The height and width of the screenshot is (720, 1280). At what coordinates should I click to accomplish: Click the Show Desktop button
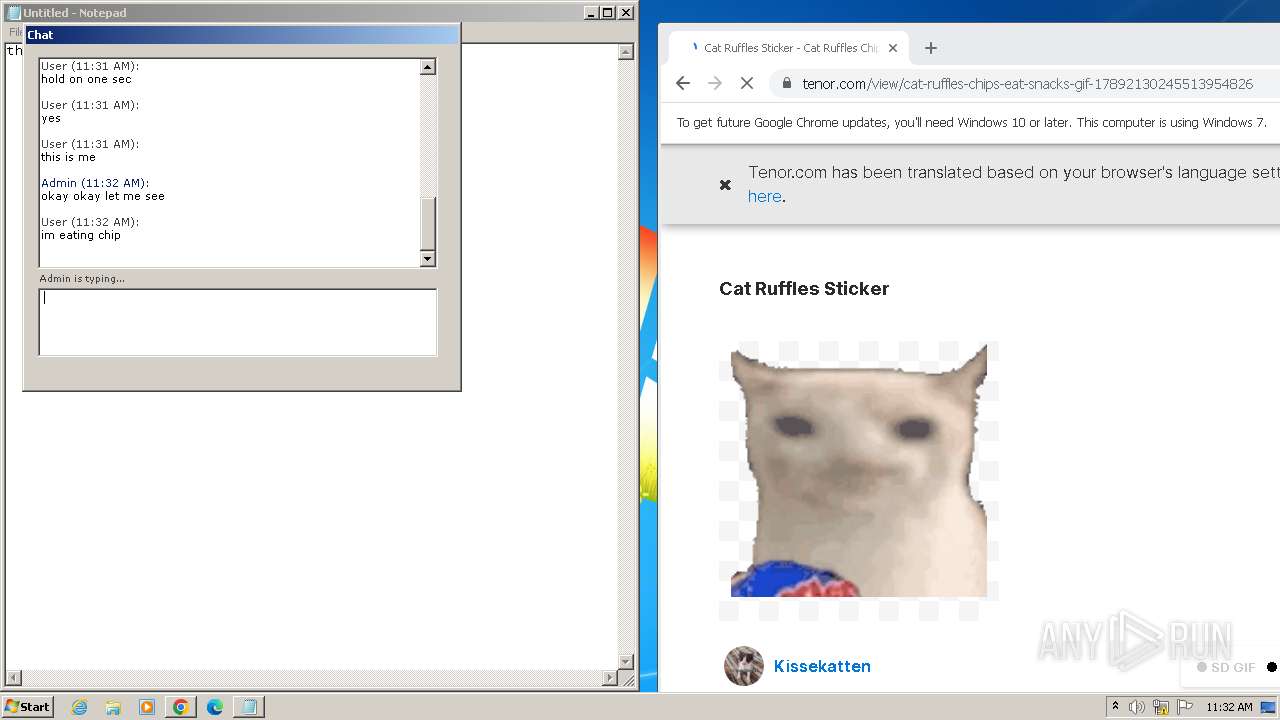click(1269, 707)
